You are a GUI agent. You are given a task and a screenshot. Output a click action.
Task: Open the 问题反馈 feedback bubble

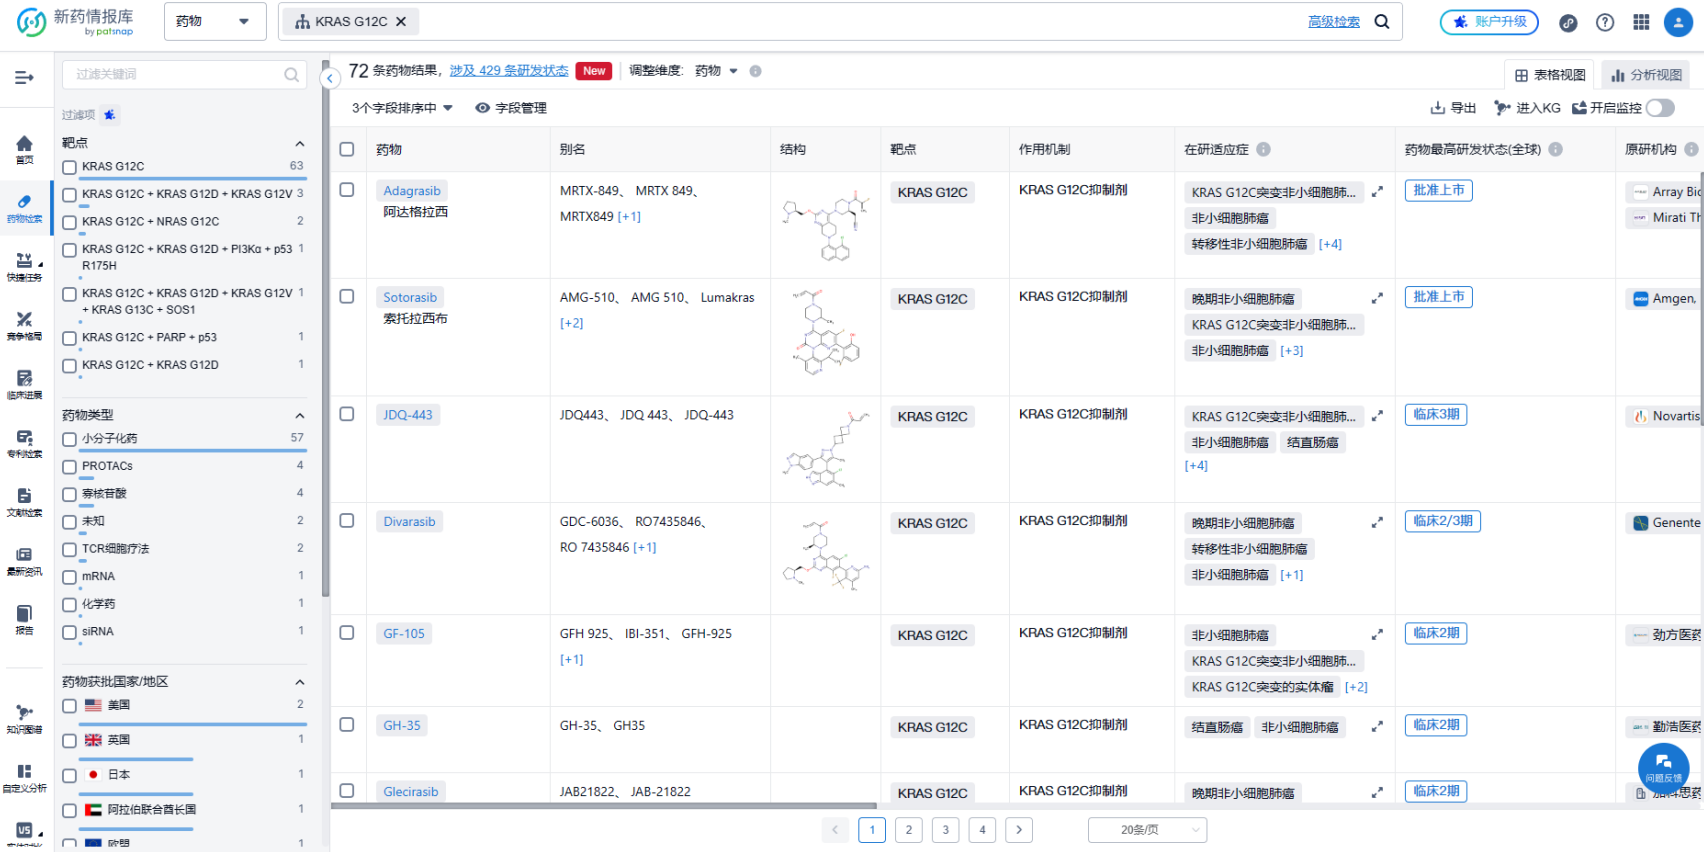[1663, 767]
